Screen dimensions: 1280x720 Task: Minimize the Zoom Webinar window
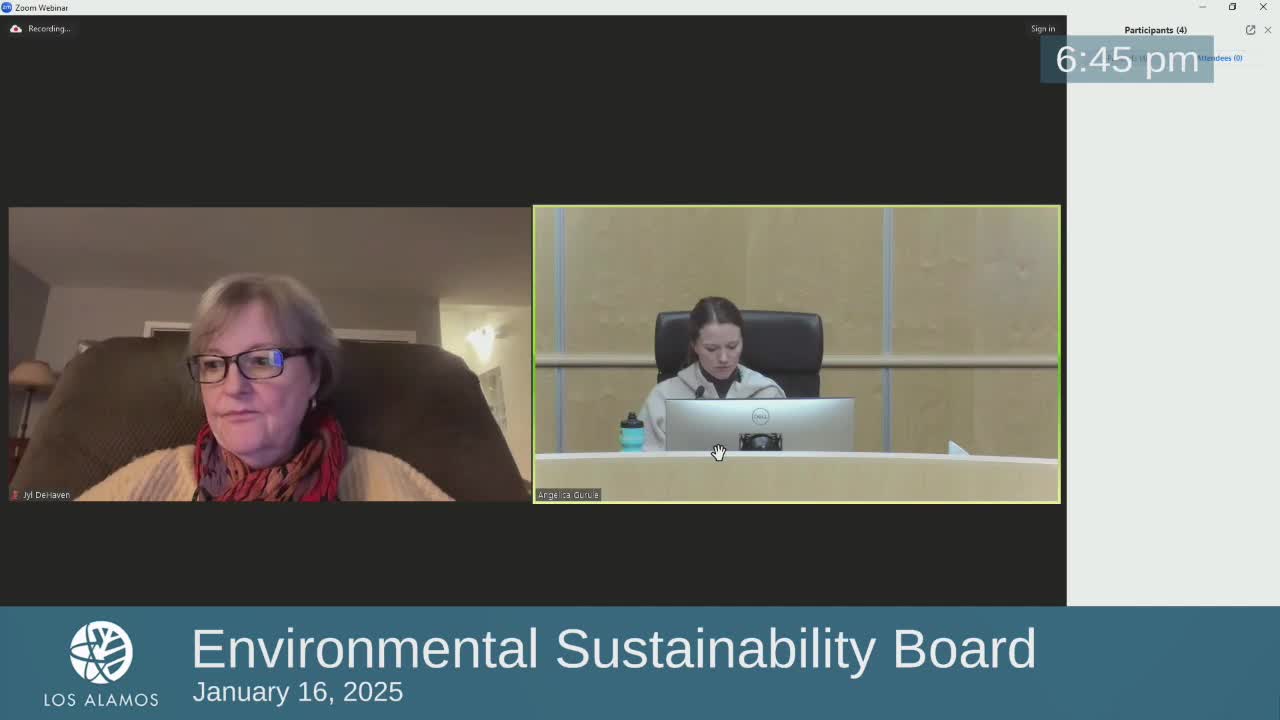tap(1202, 7)
